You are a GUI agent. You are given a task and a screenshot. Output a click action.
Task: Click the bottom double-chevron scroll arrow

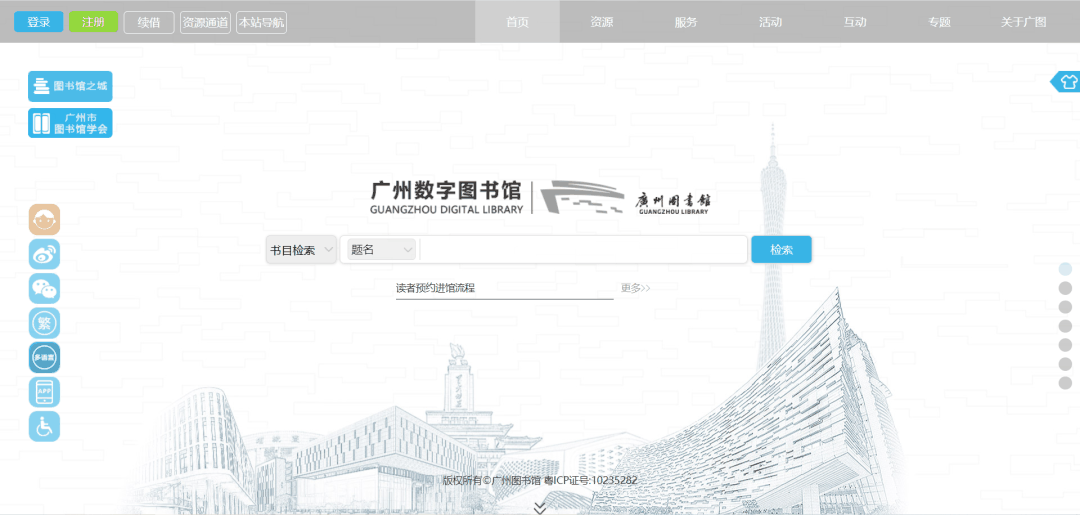click(540, 507)
